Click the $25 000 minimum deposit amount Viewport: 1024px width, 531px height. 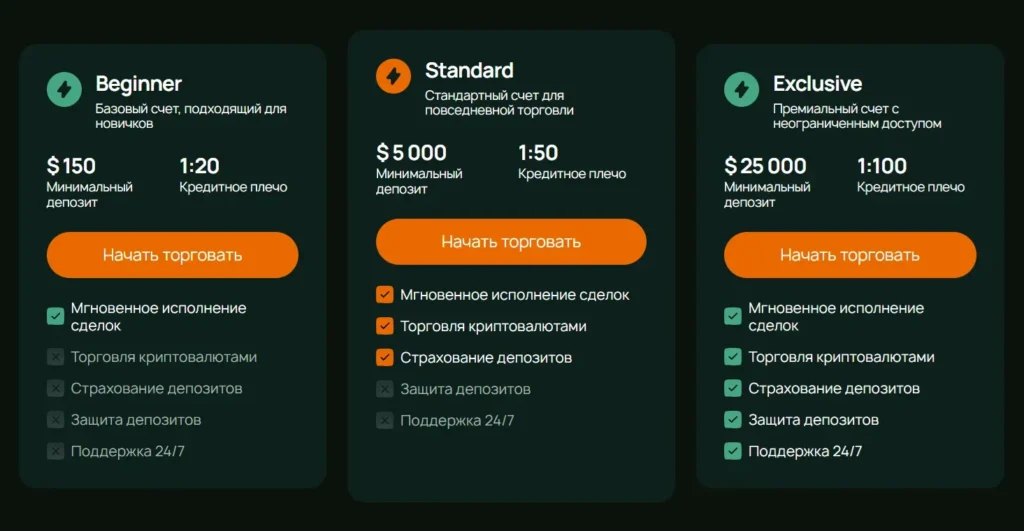click(765, 166)
